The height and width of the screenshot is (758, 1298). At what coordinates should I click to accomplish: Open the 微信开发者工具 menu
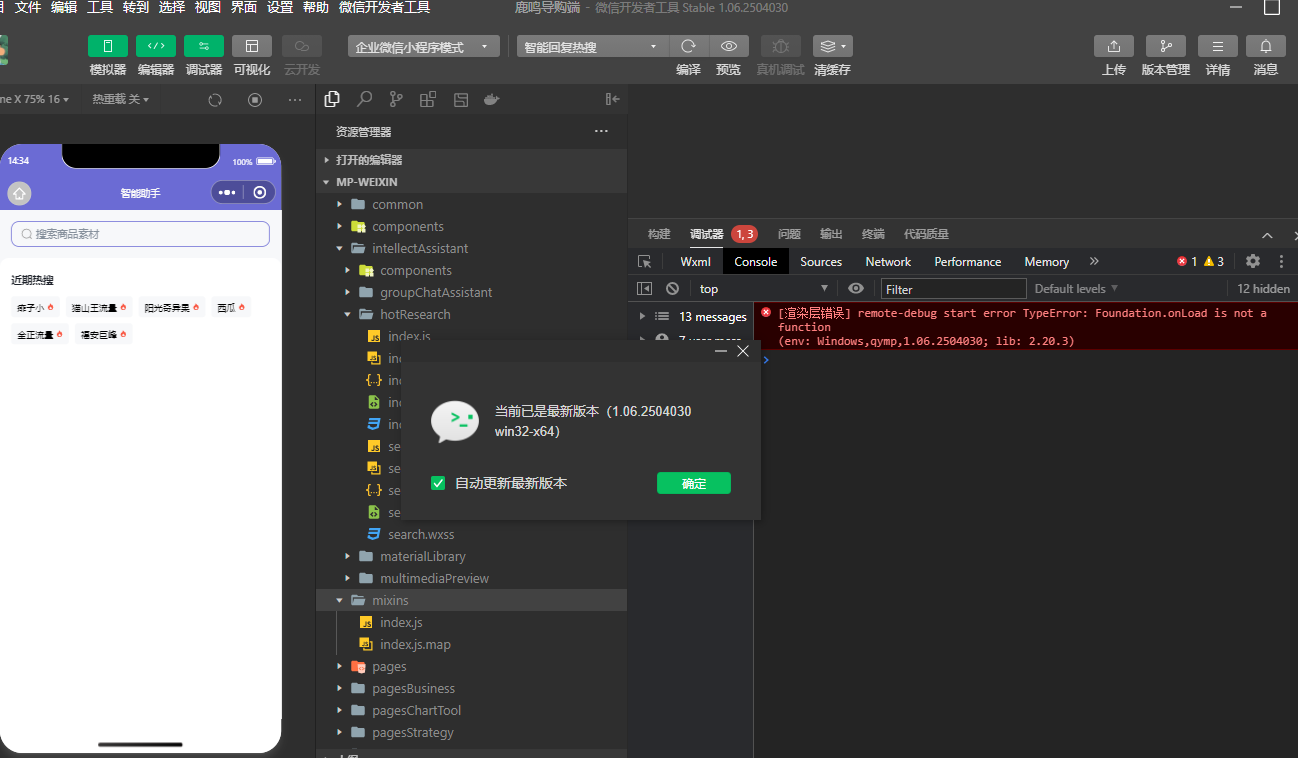coord(385,7)
